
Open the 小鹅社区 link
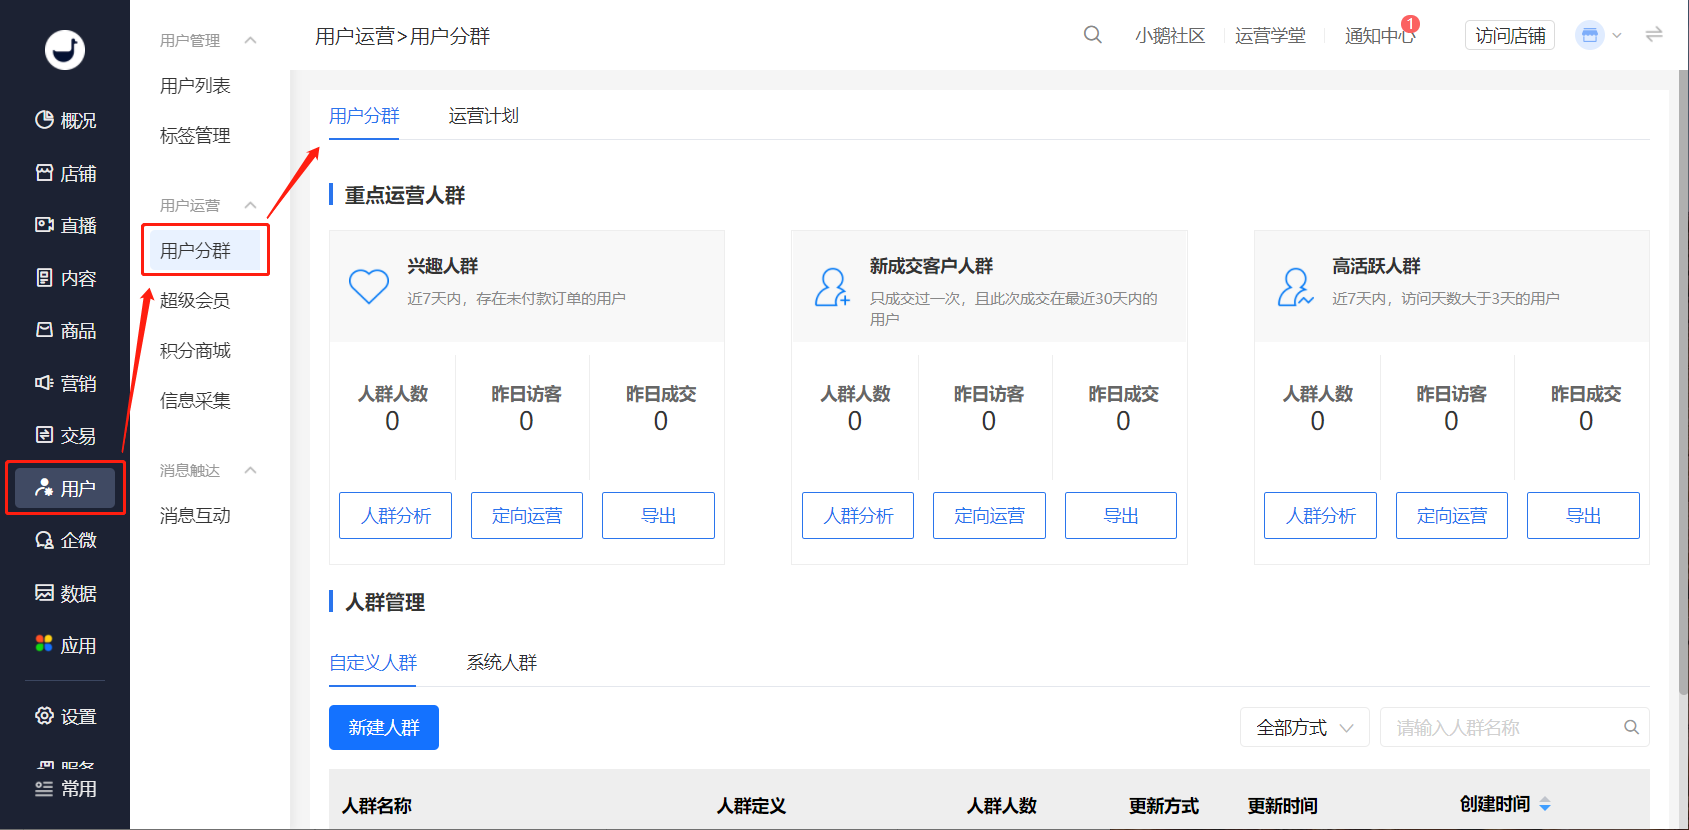1170,35
